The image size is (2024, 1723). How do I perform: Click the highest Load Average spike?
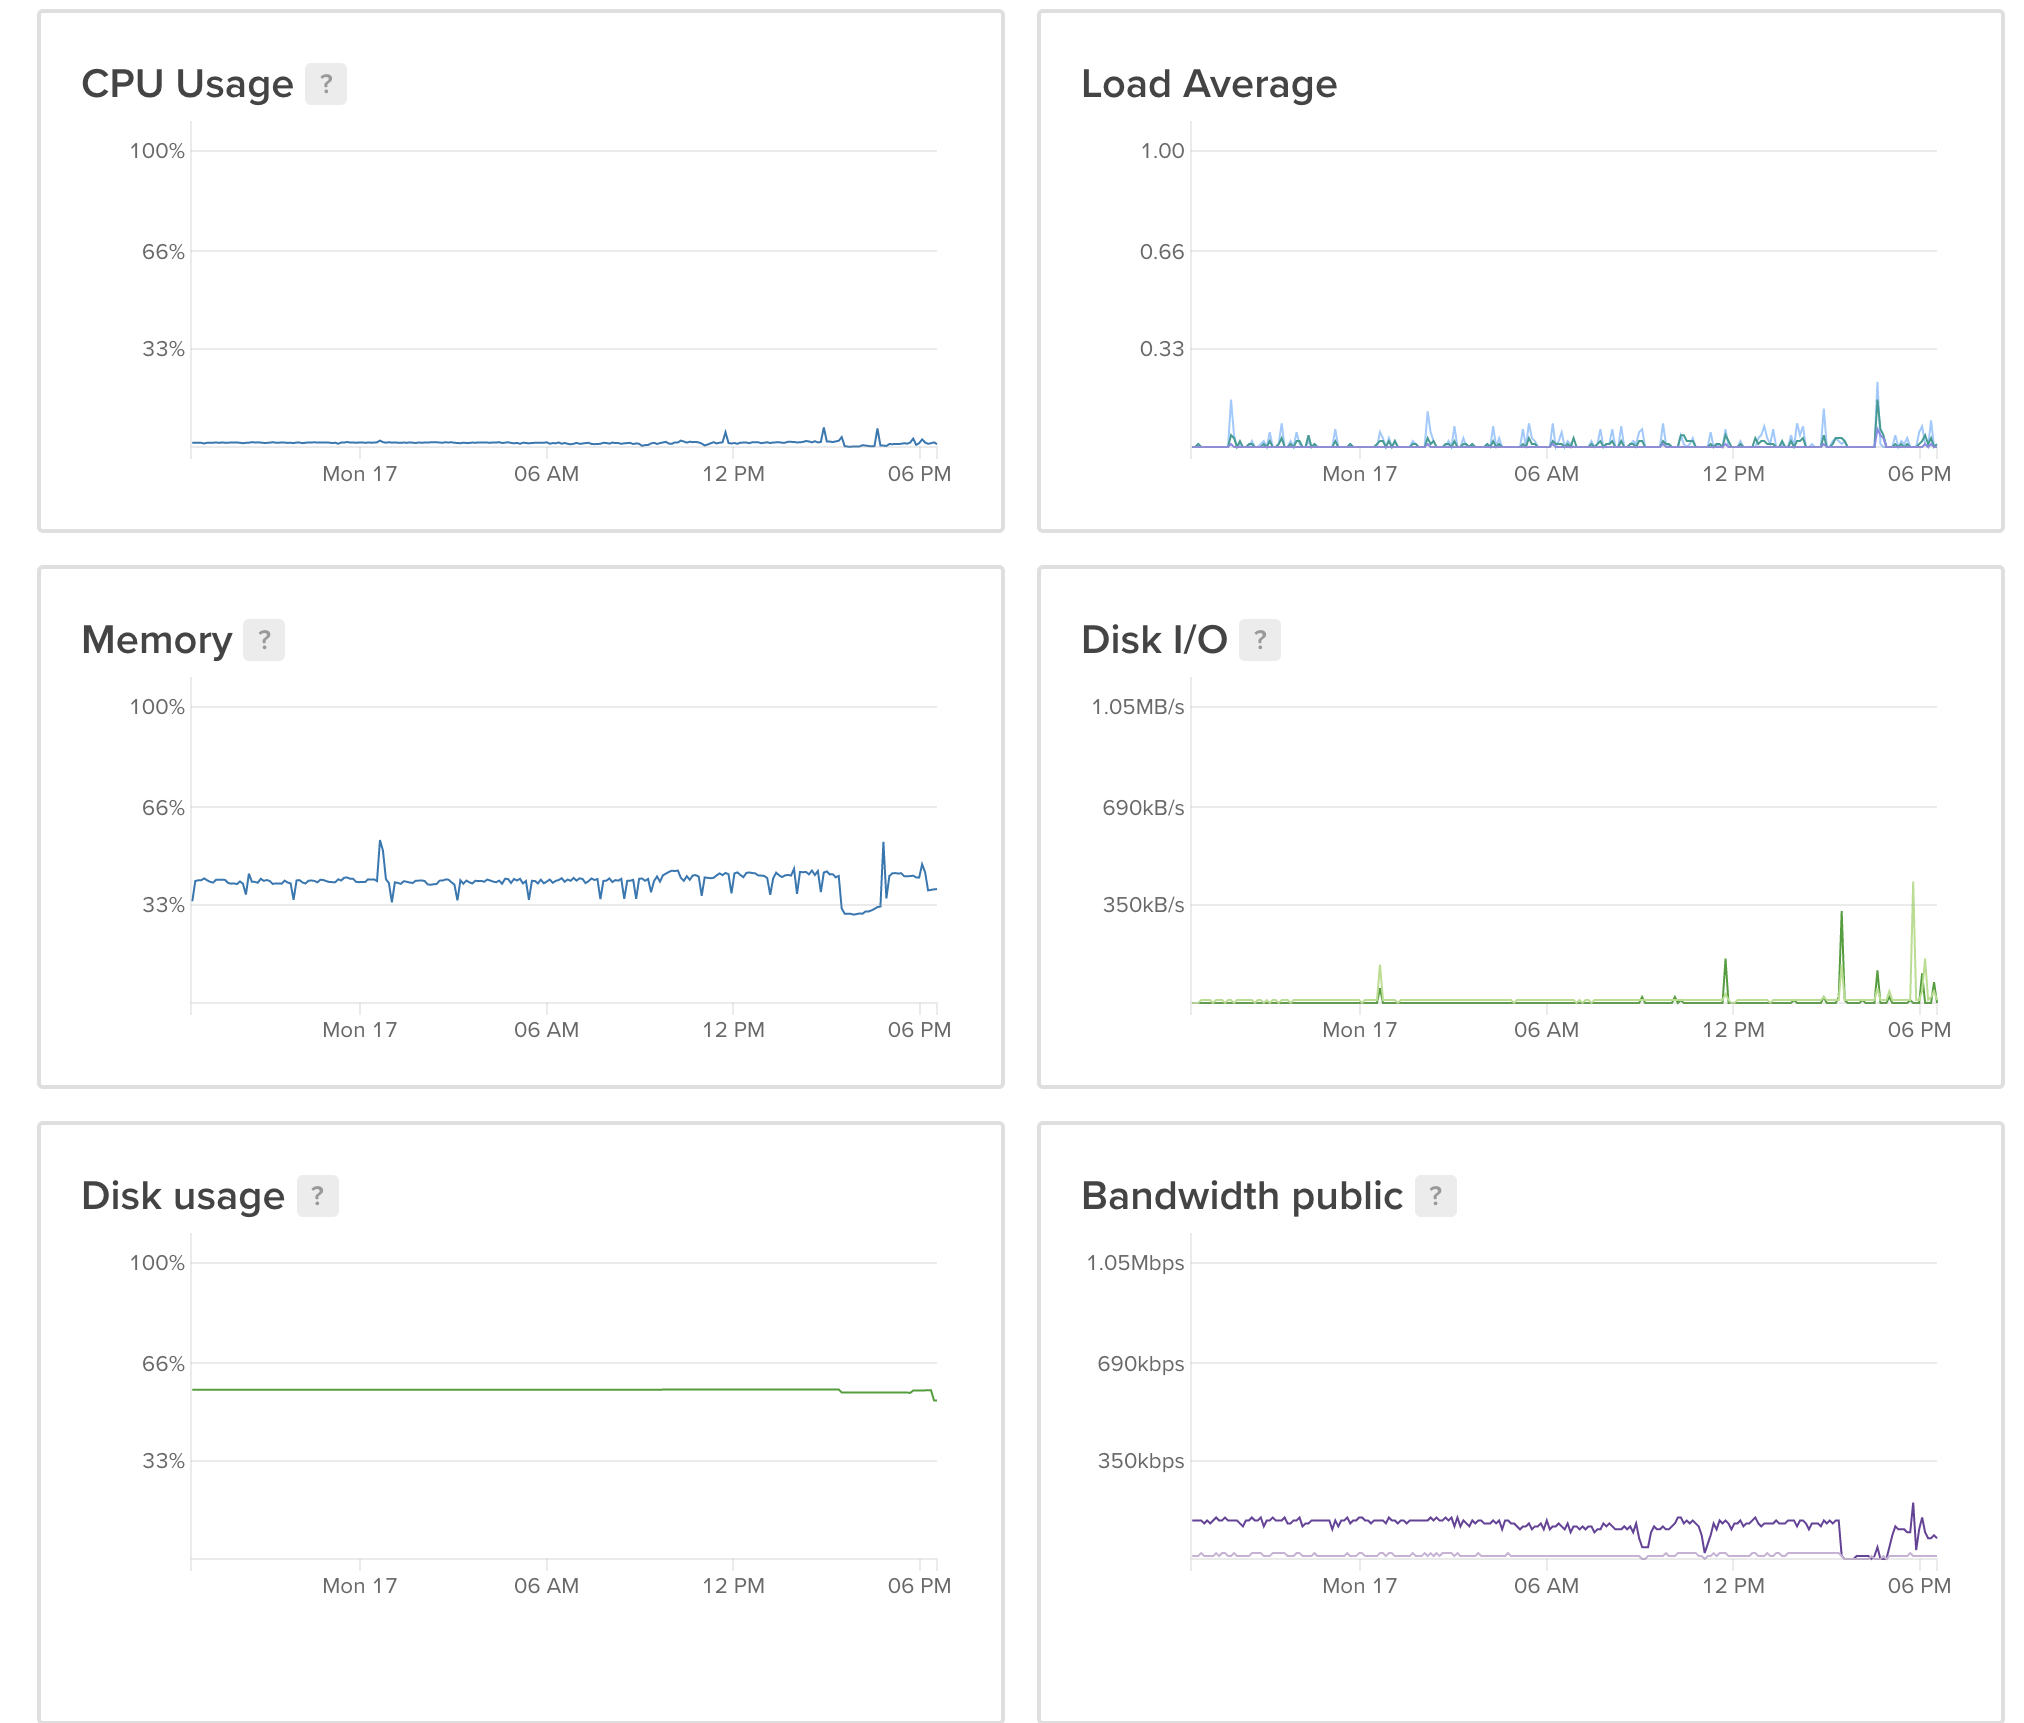coord(1877,390)
